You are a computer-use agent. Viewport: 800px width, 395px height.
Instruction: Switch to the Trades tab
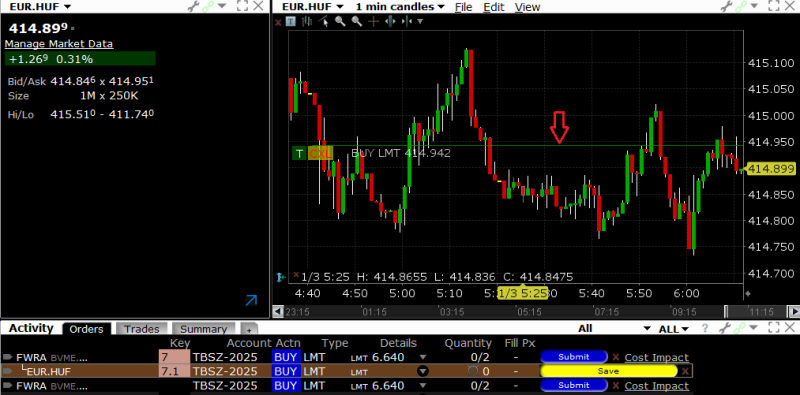pyautogui.click(x=141, y=329)
